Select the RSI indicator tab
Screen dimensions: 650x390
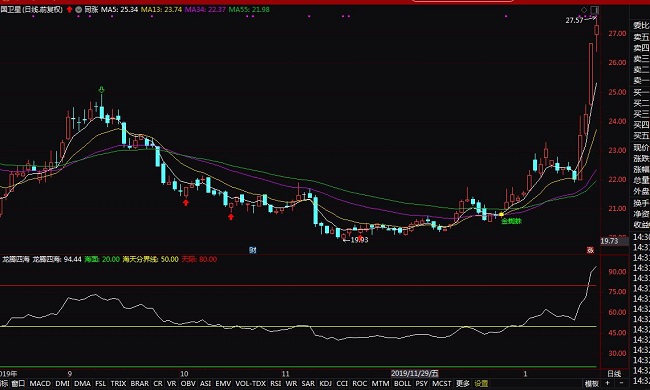pyautogui.click(x=276, y=384)
